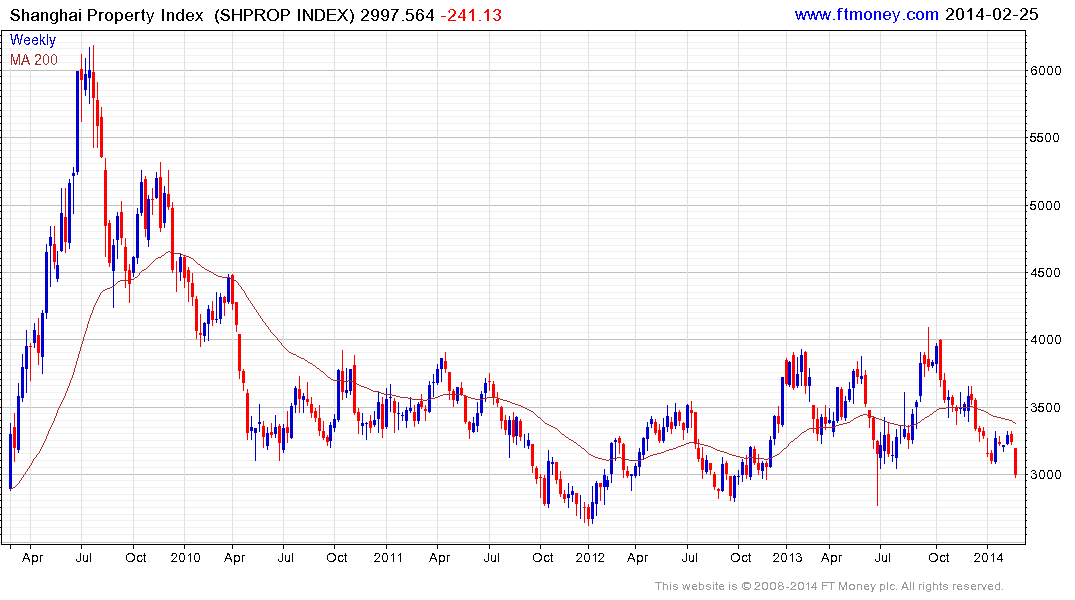Click the 5000 price axis label
This screenshot has height=600, width=1075.
pos(1045,206)
